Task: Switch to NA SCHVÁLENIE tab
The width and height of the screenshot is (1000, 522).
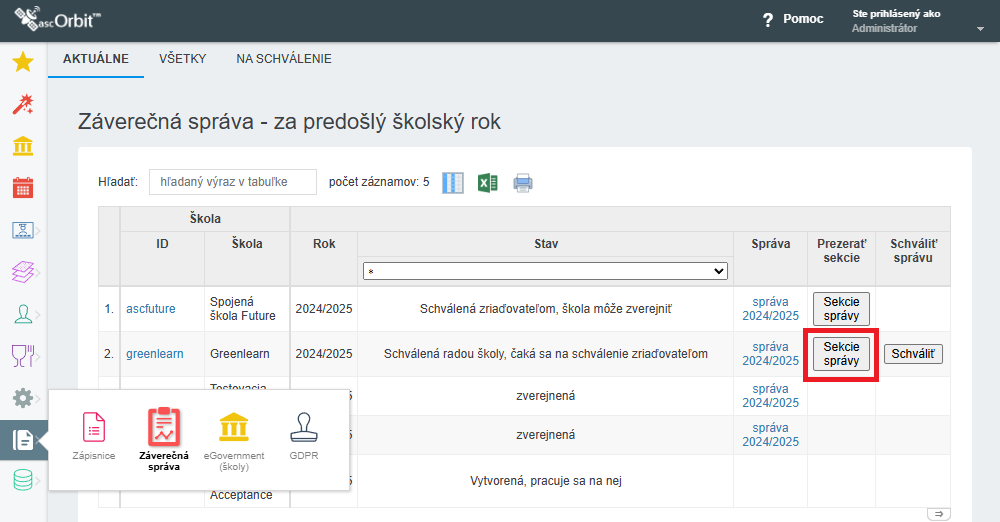Action: click(284, 59)
